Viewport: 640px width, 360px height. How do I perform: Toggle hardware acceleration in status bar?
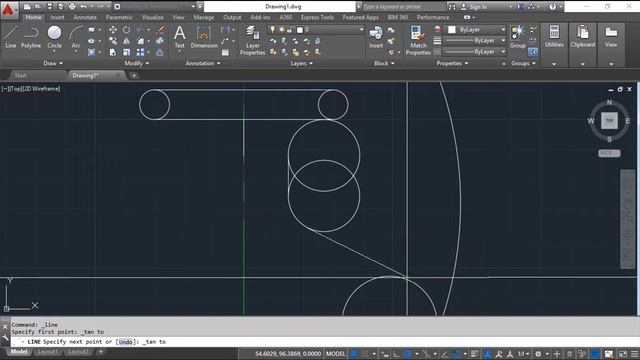[596, 354]
